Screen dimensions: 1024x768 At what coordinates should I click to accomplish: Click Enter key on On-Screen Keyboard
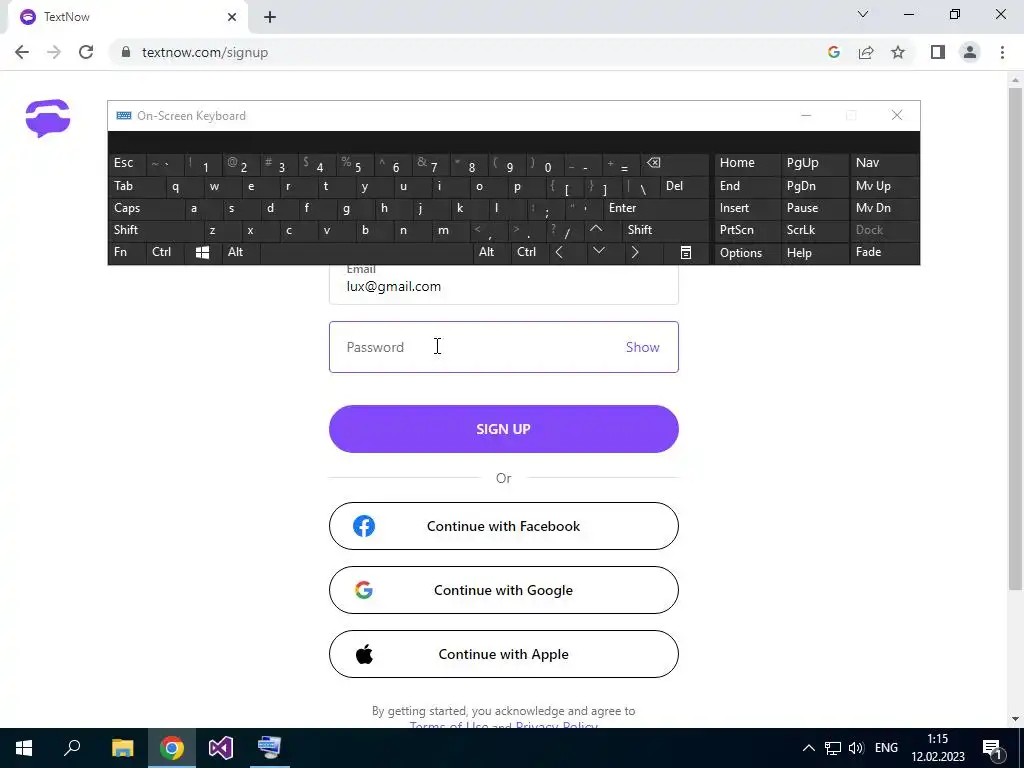[x=656, y=208]
